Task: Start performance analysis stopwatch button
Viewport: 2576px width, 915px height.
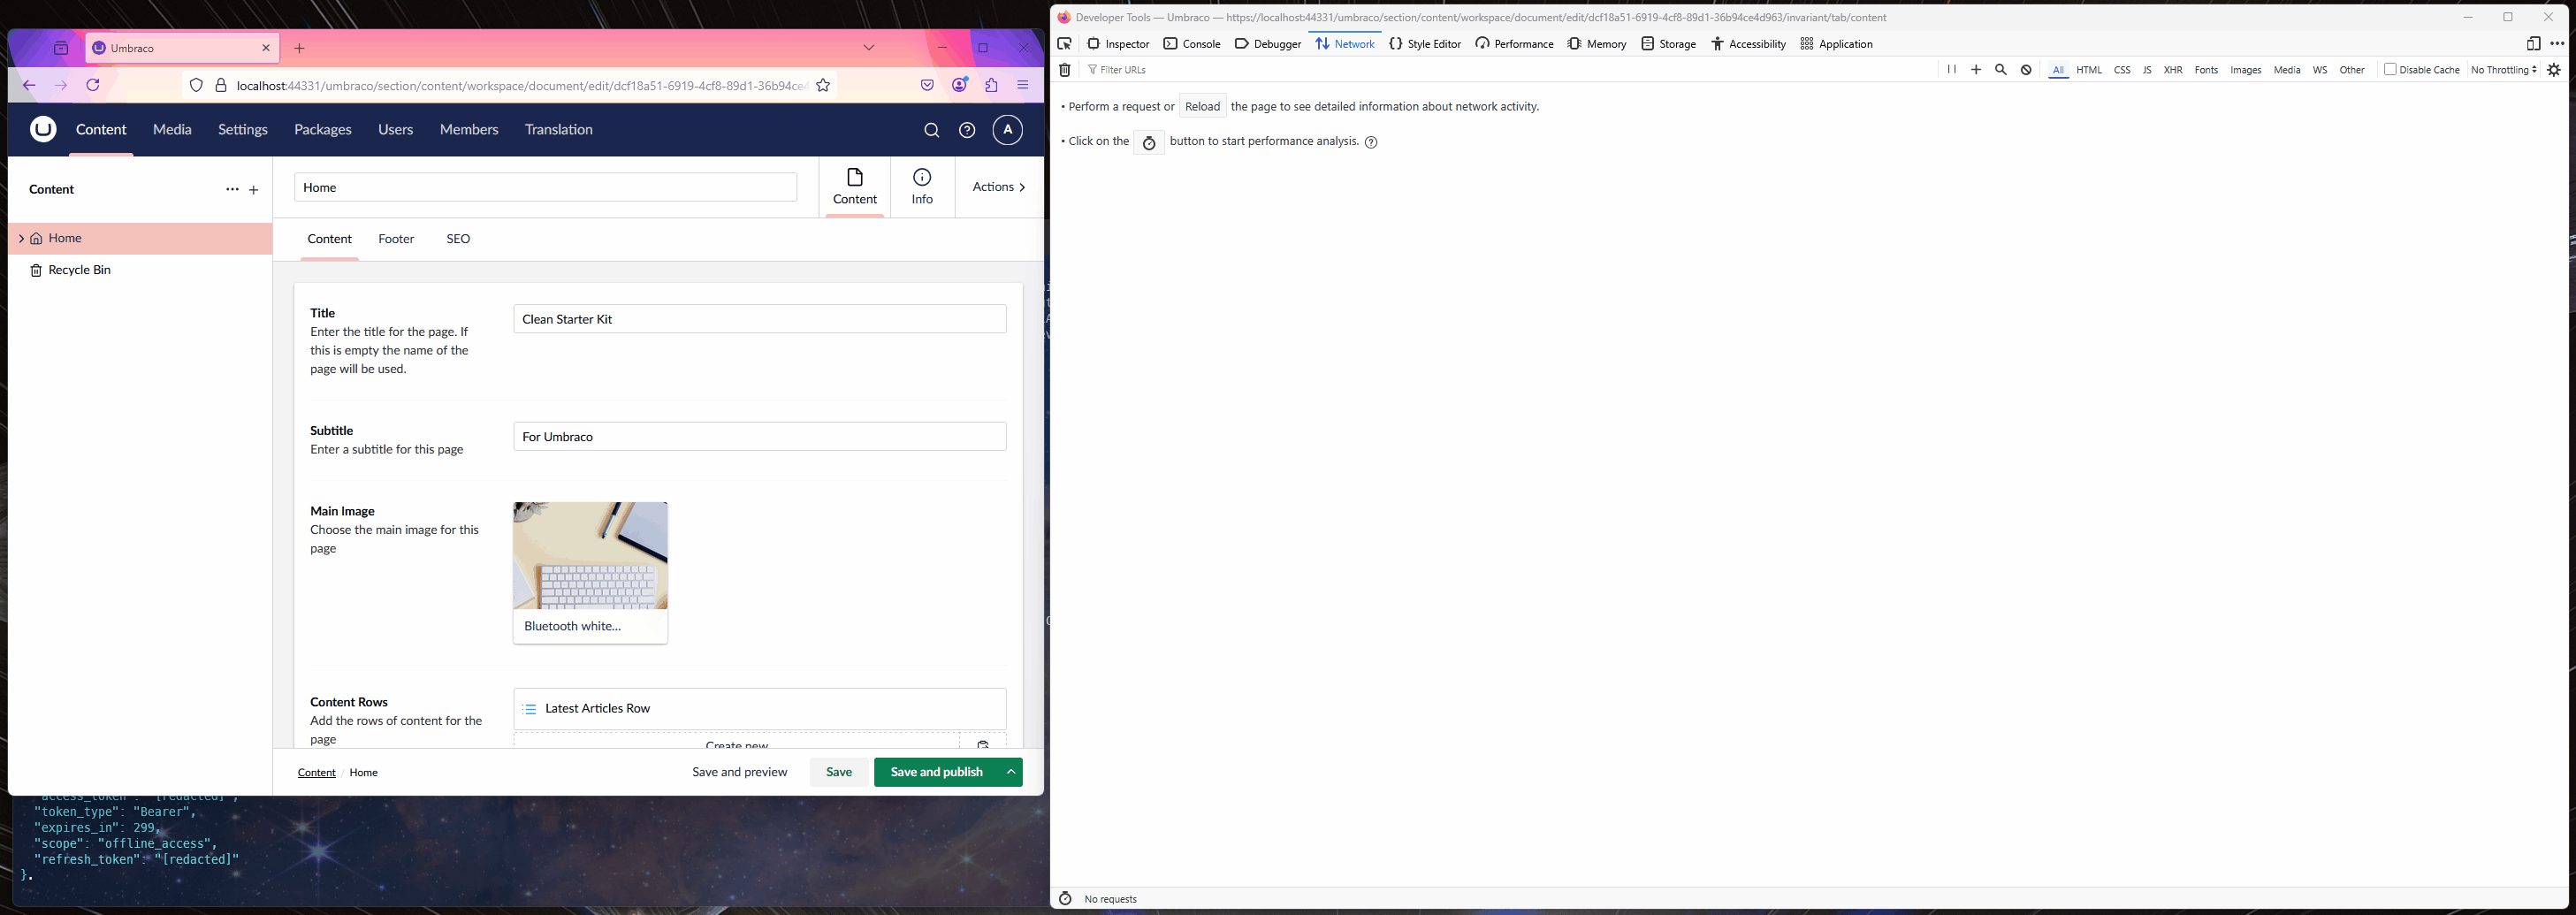Action: pyautogui.click(x=1149, y=142)
